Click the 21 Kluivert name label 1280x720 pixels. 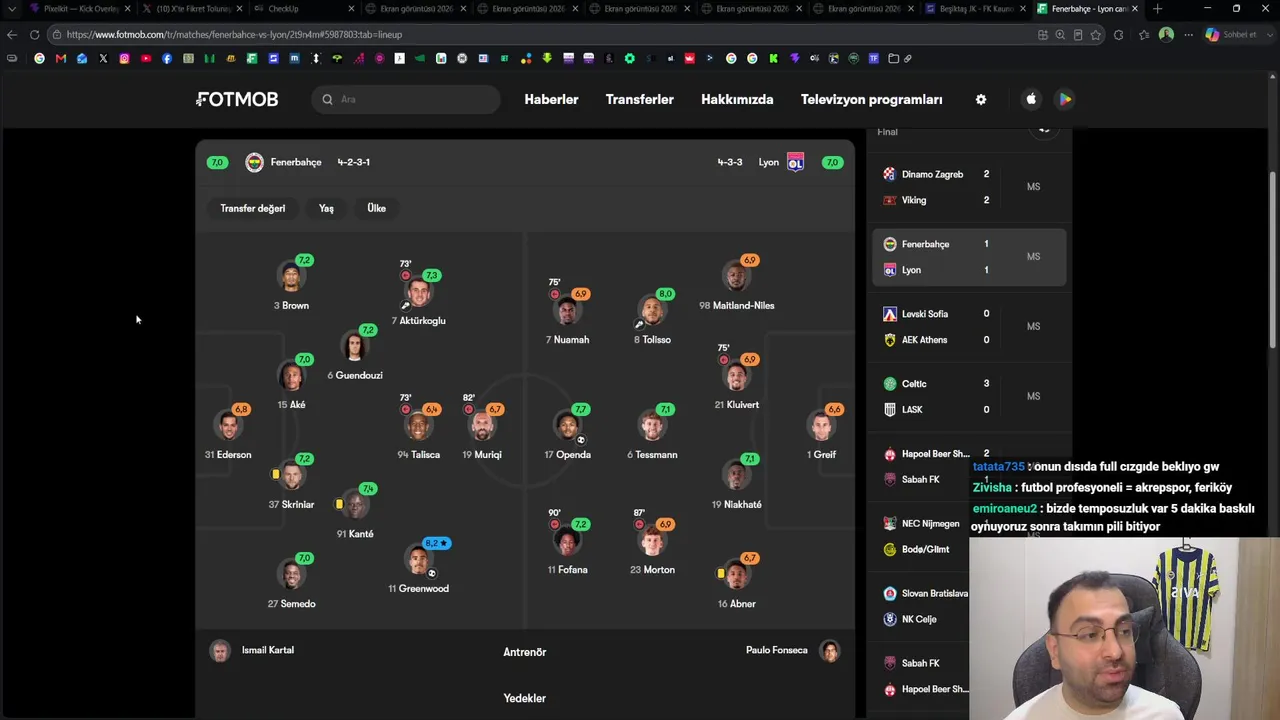(x=736, y=405)
